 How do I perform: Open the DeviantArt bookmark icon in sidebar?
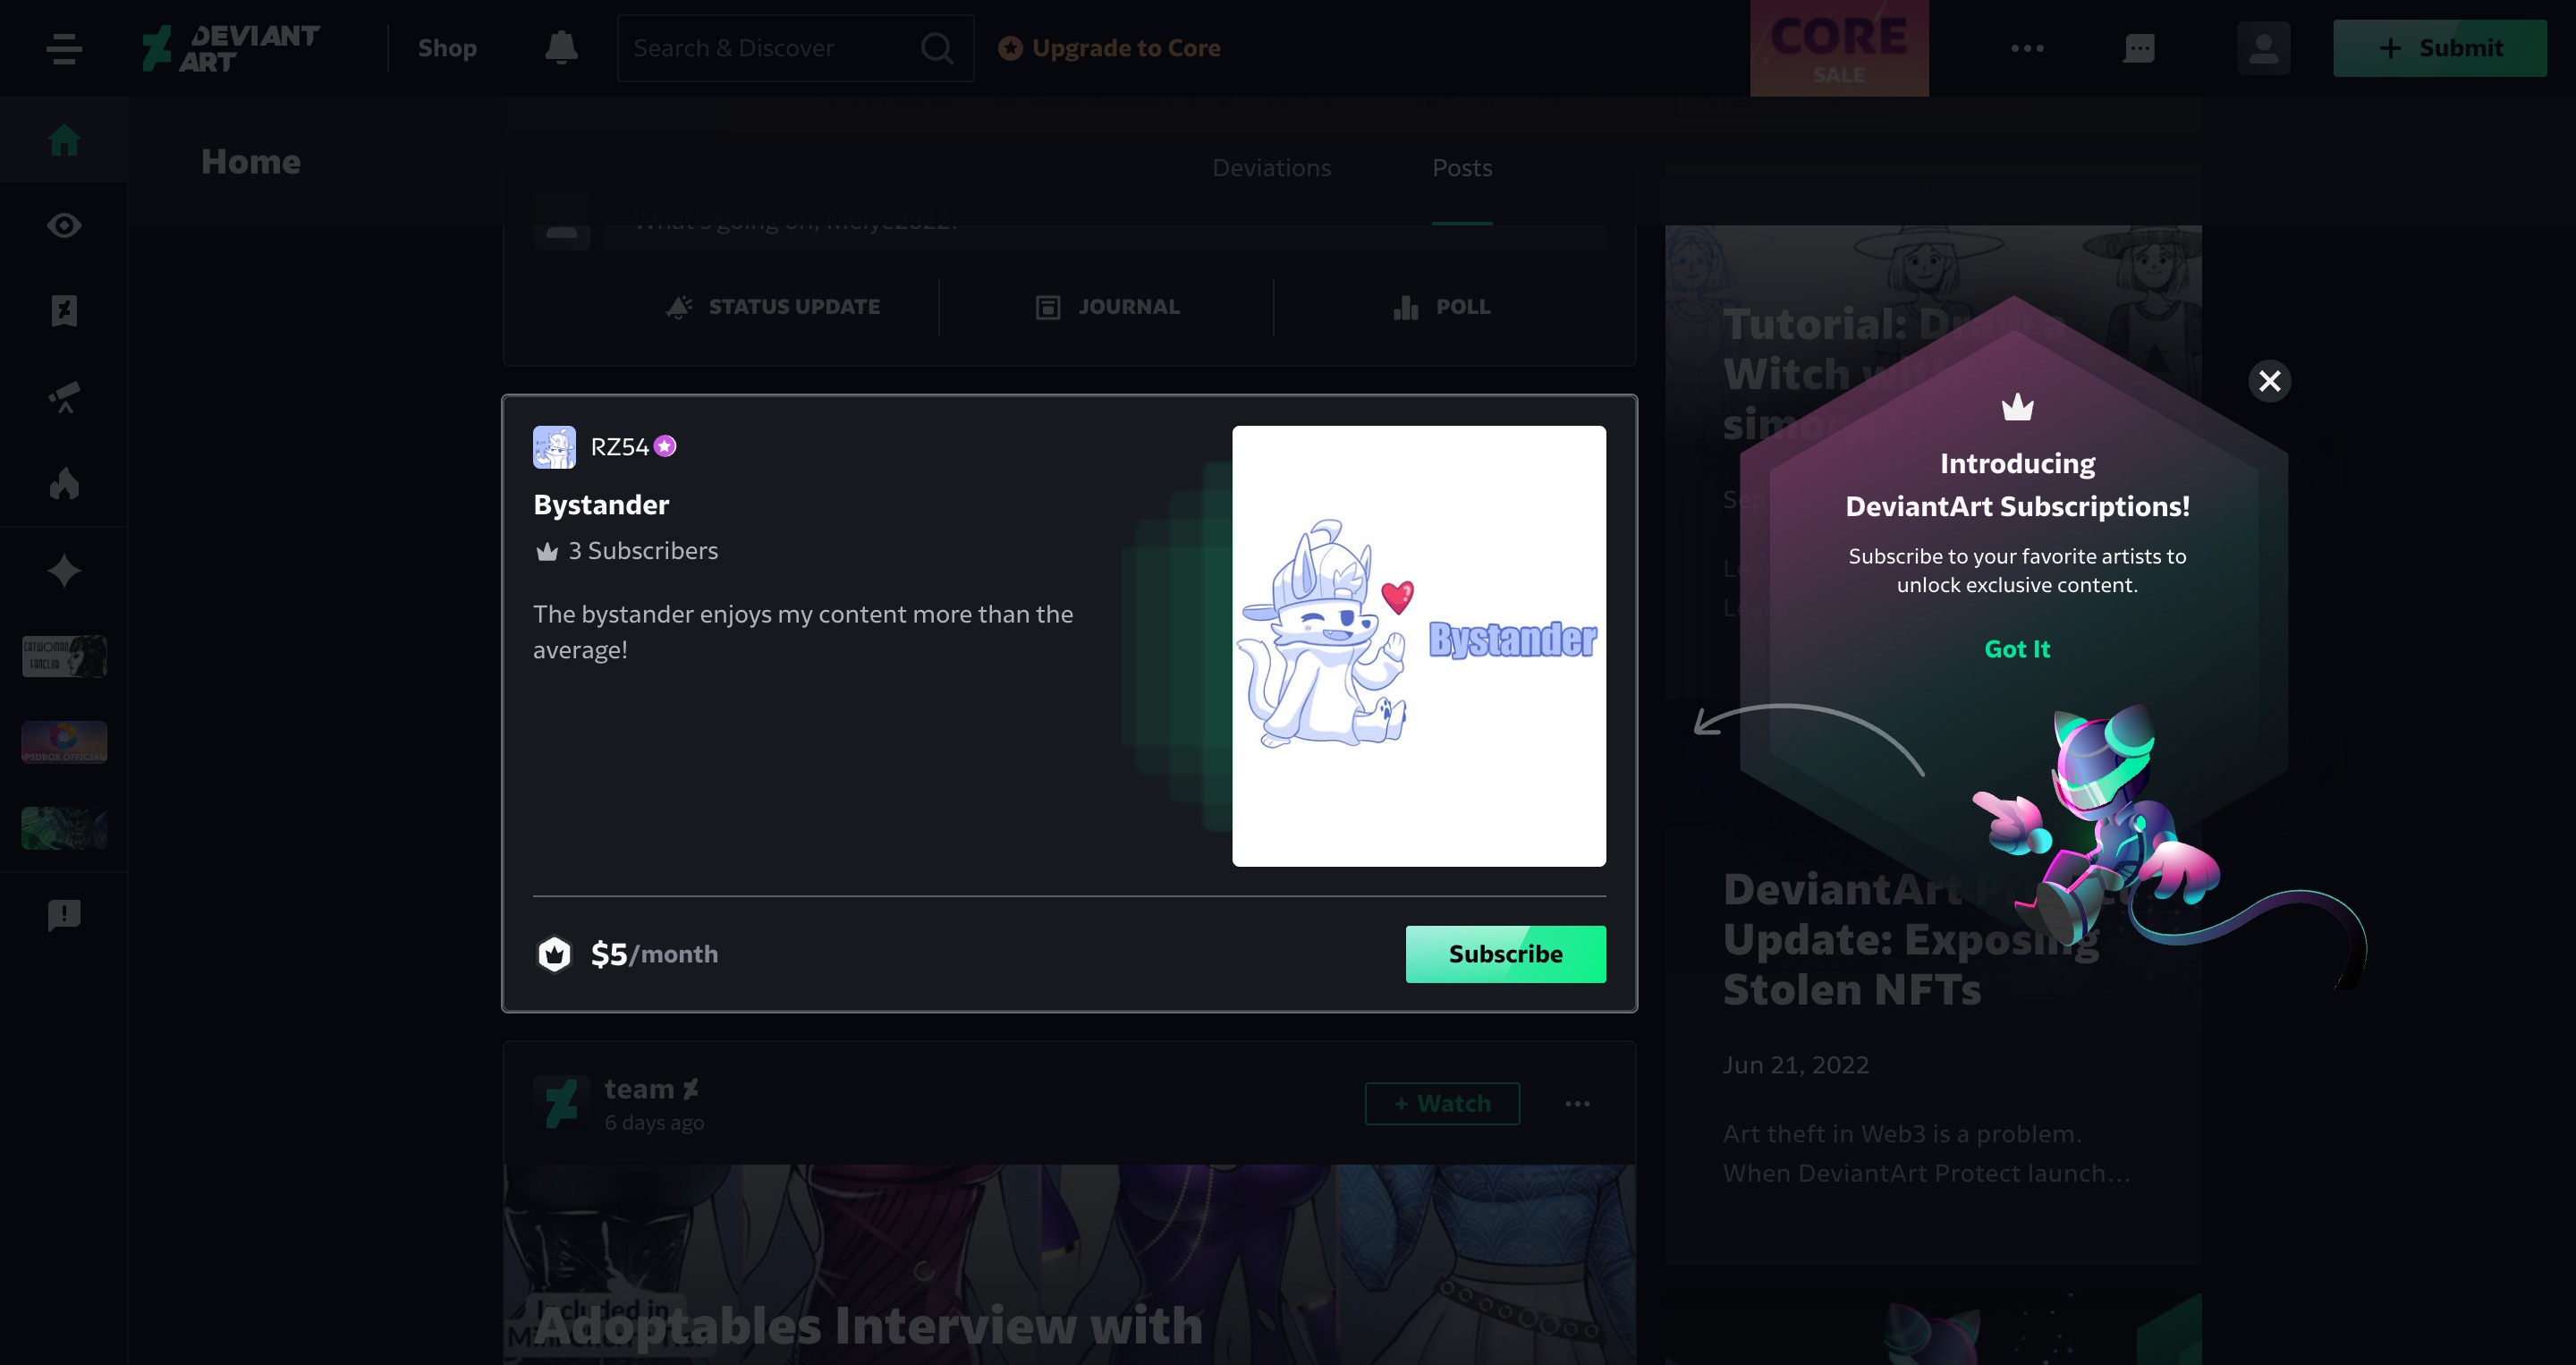click(x=64, y=311)
